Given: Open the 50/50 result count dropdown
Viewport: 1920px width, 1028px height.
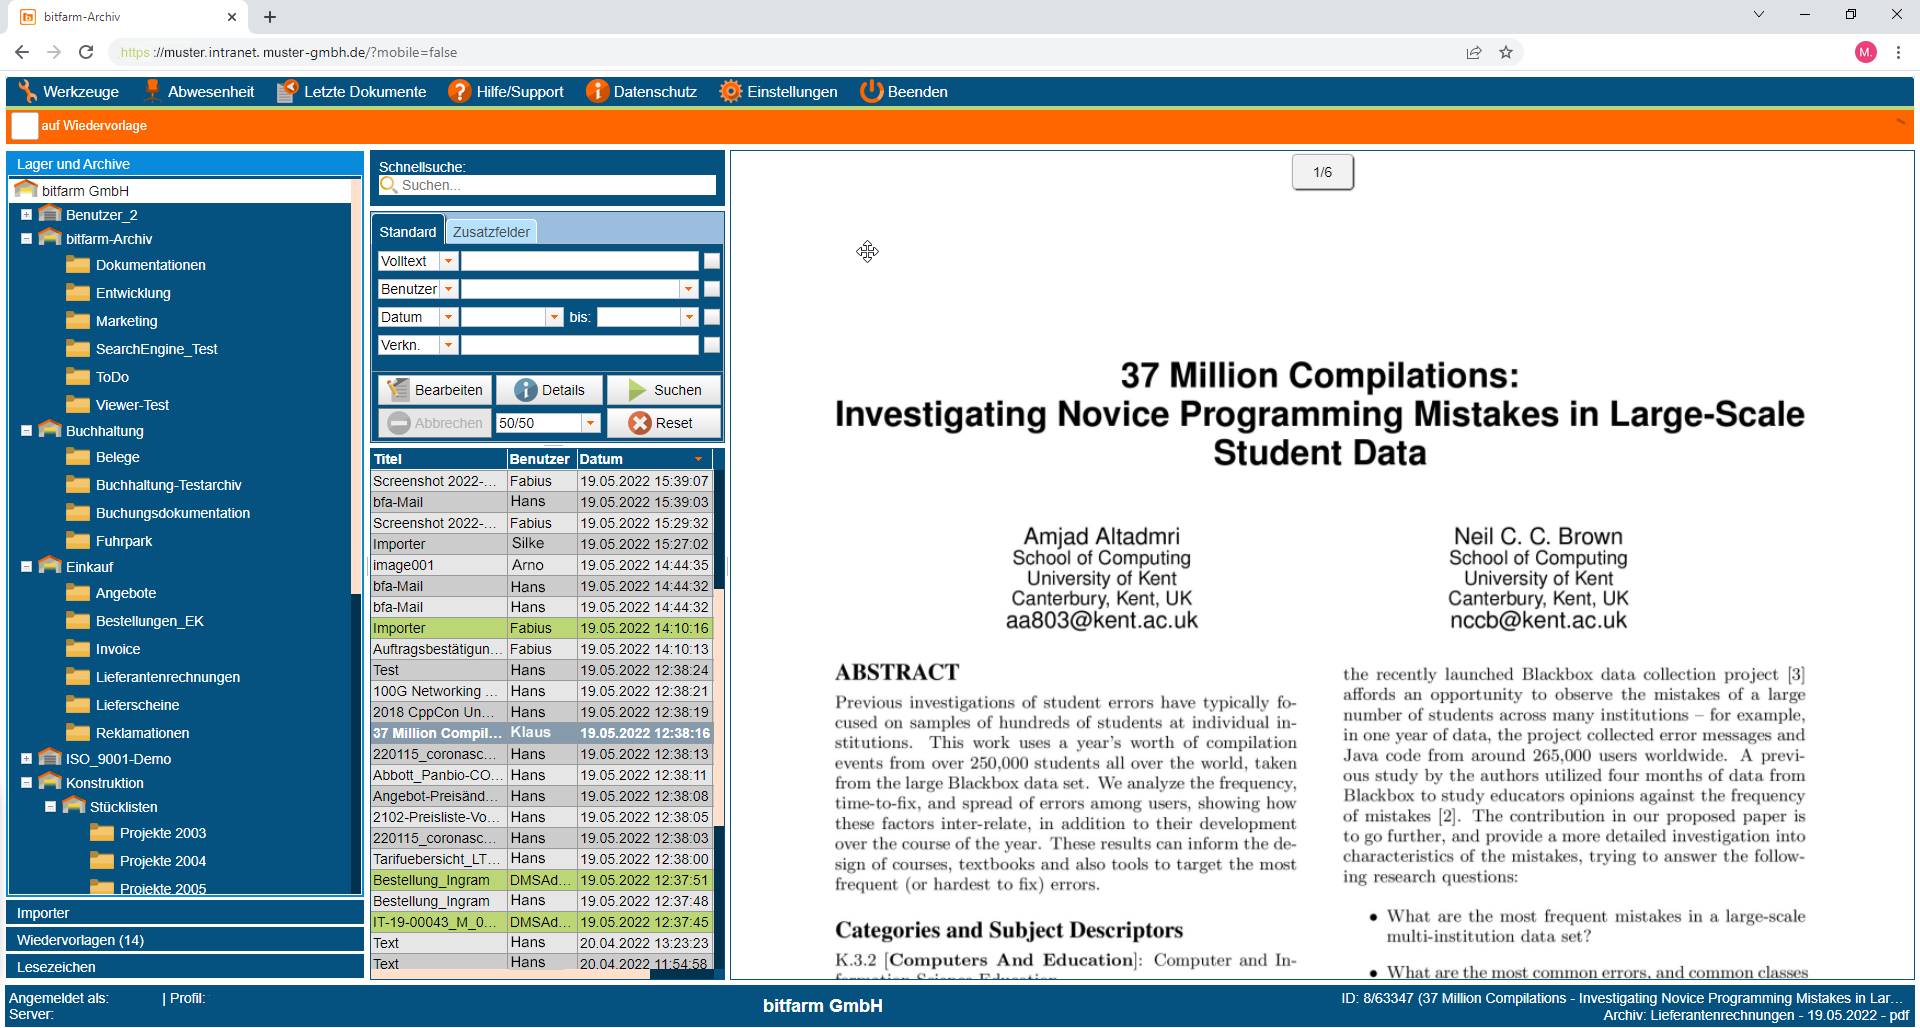Looking at the screenshot, I should (591, 423).
